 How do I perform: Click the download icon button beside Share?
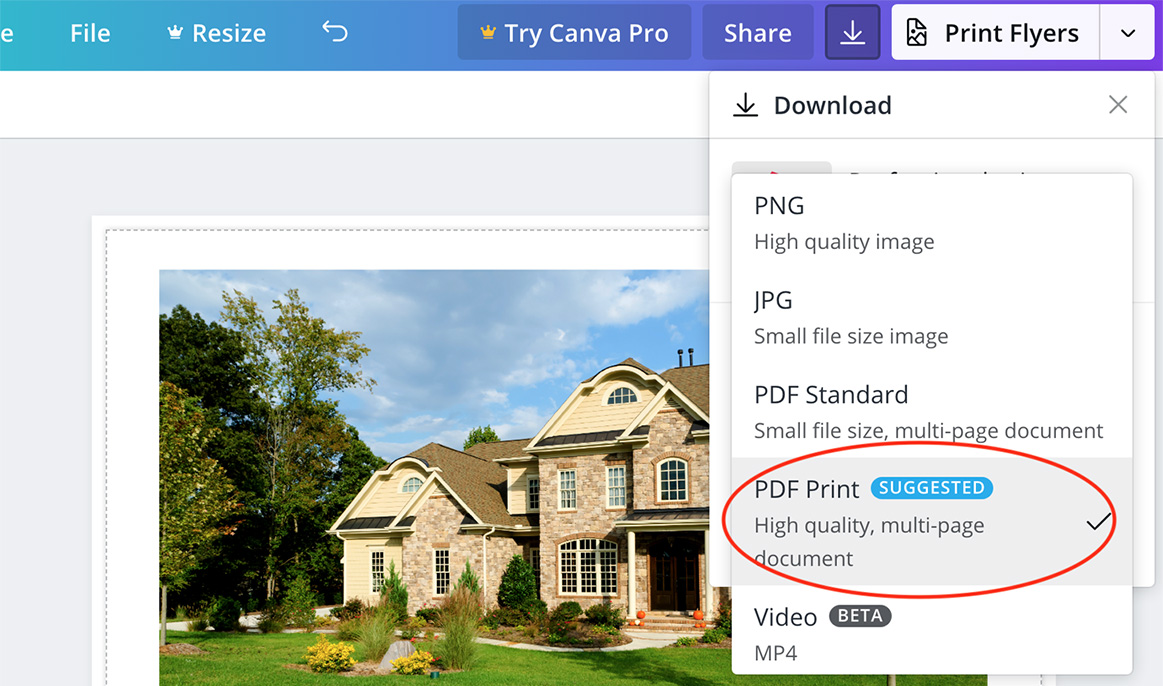(x=852, y=32)
